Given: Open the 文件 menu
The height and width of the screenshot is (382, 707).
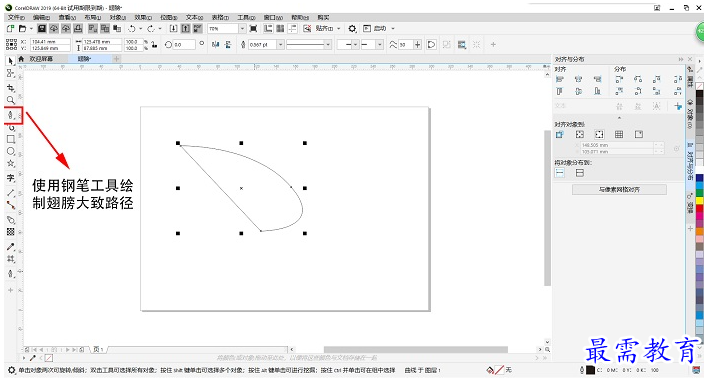Looking at the screenshot, I should point(16,17).
